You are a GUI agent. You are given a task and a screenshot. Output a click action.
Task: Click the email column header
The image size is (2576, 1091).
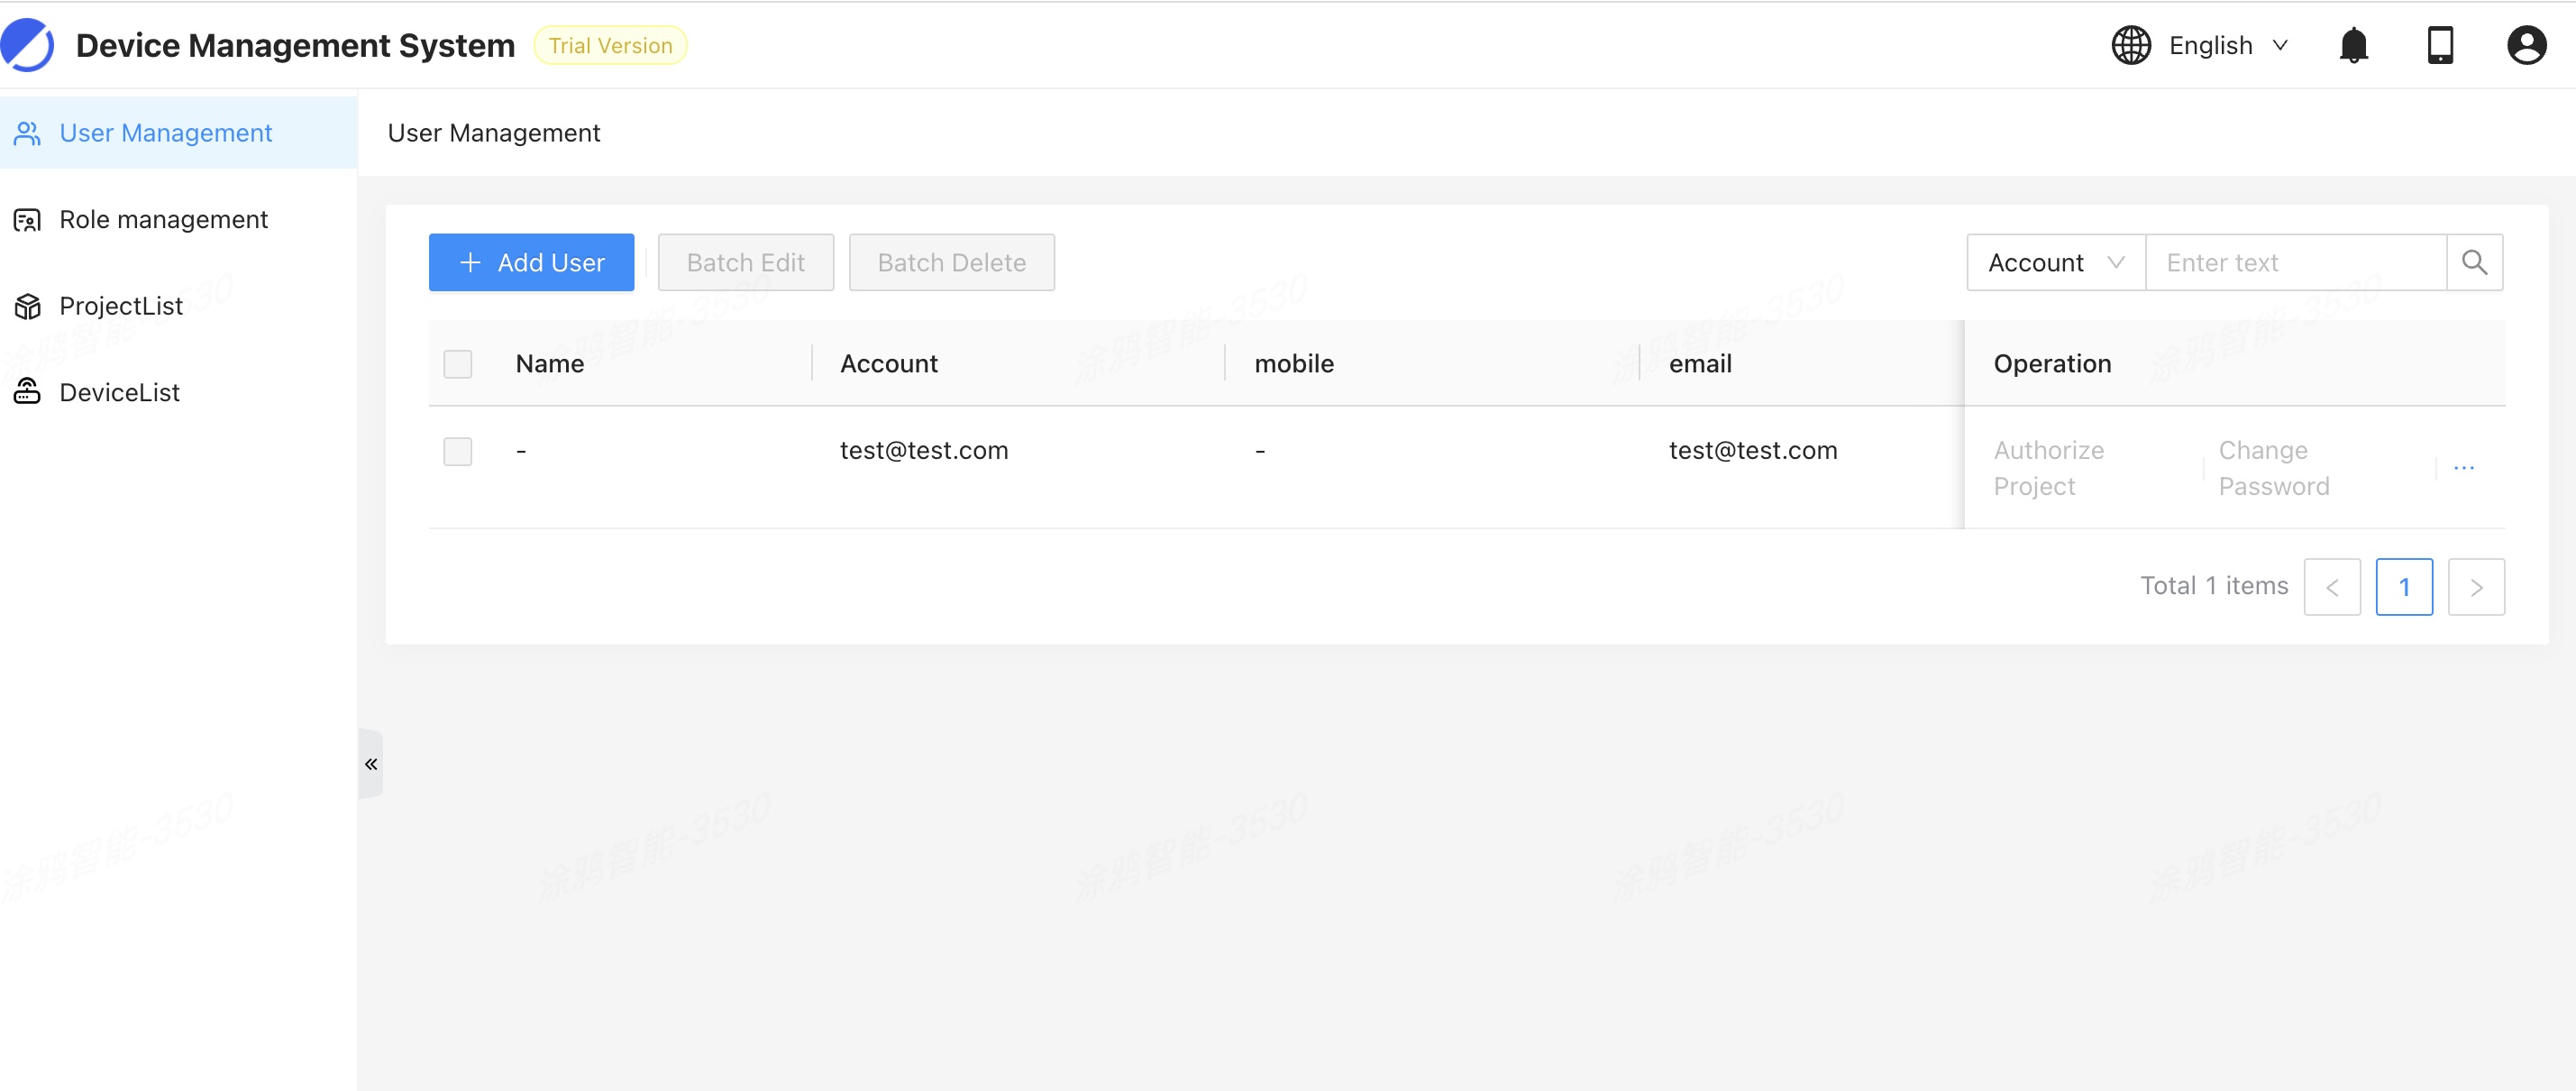(x=1699, y=364)
